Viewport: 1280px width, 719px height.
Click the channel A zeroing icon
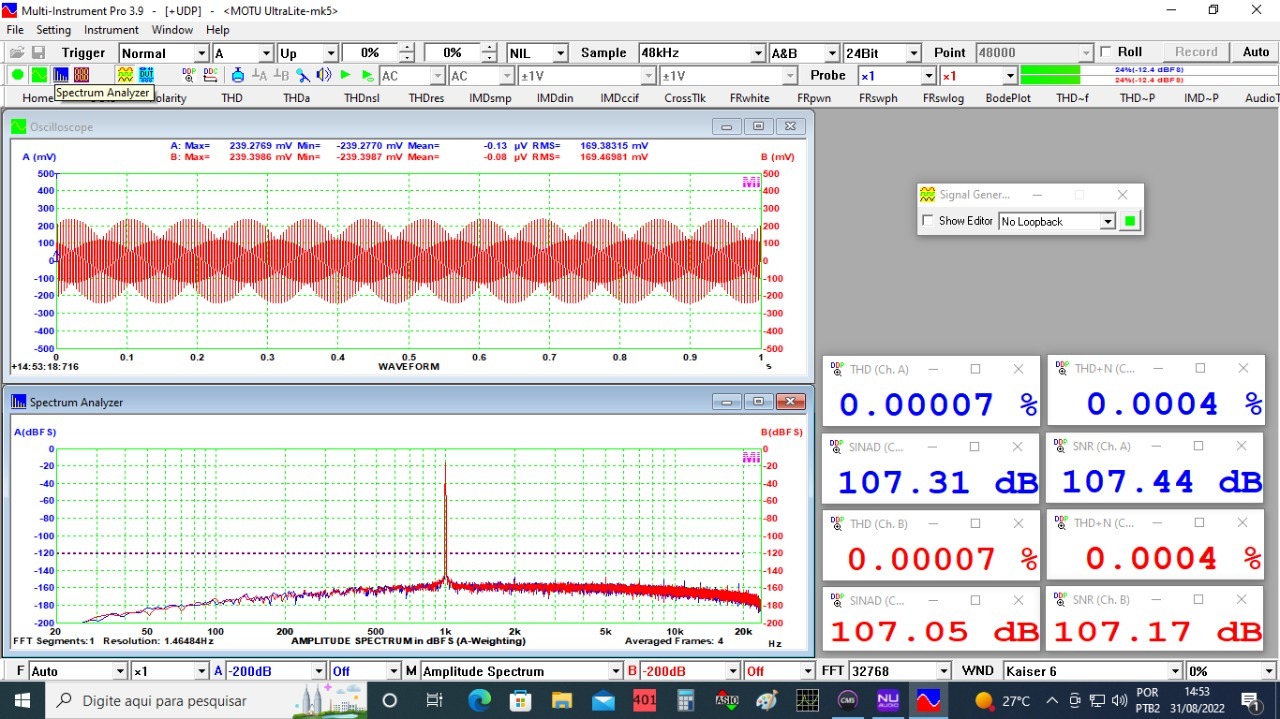[x=259, y=75]
